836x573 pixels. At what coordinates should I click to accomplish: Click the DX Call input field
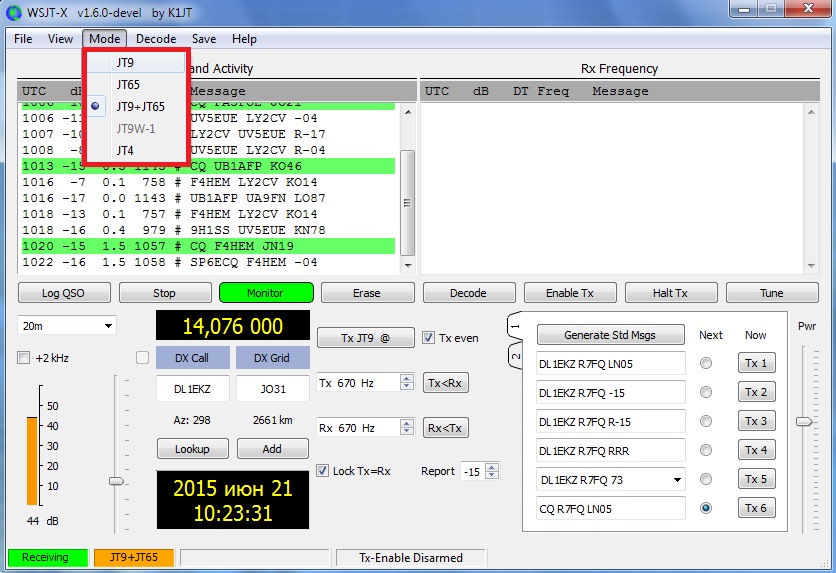(192, 389)
